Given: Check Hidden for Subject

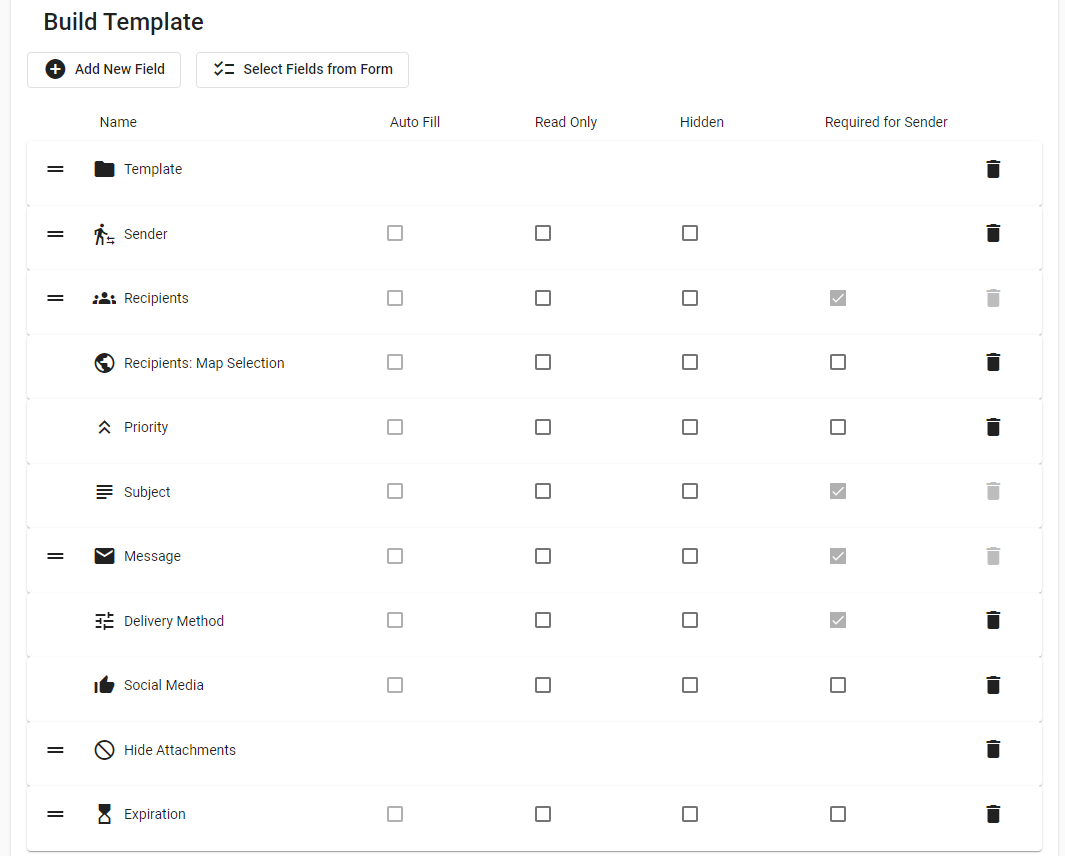Looking at the screenshot, I should point(689,491).
